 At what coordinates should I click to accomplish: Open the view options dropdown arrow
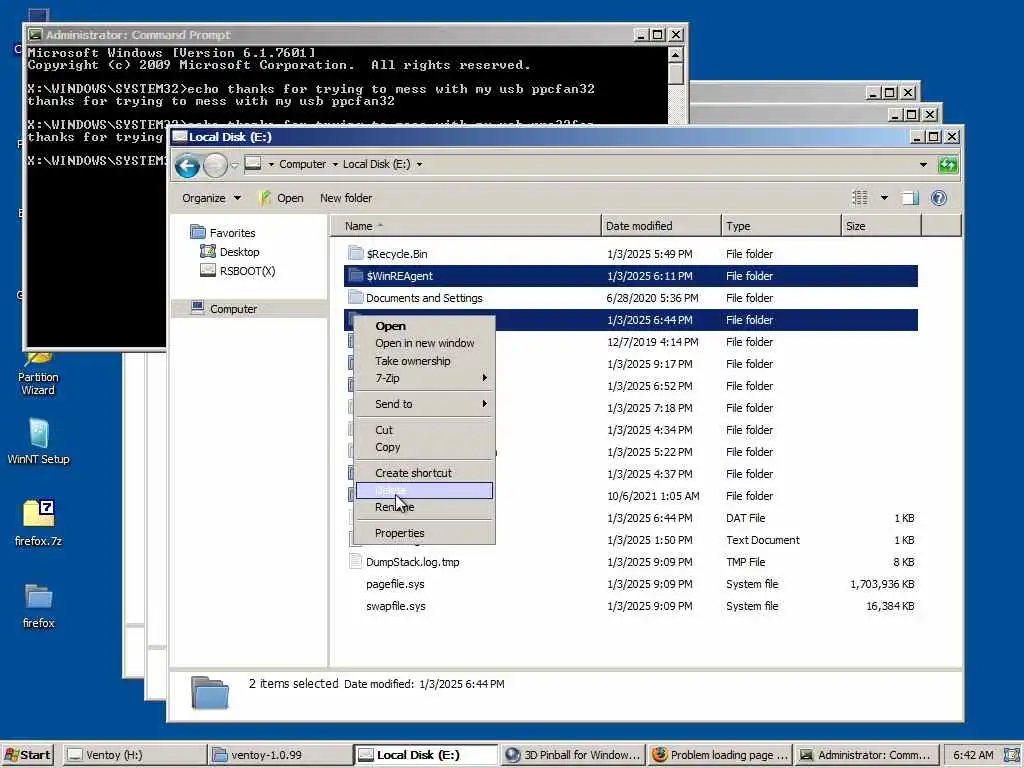pos(884,198)
